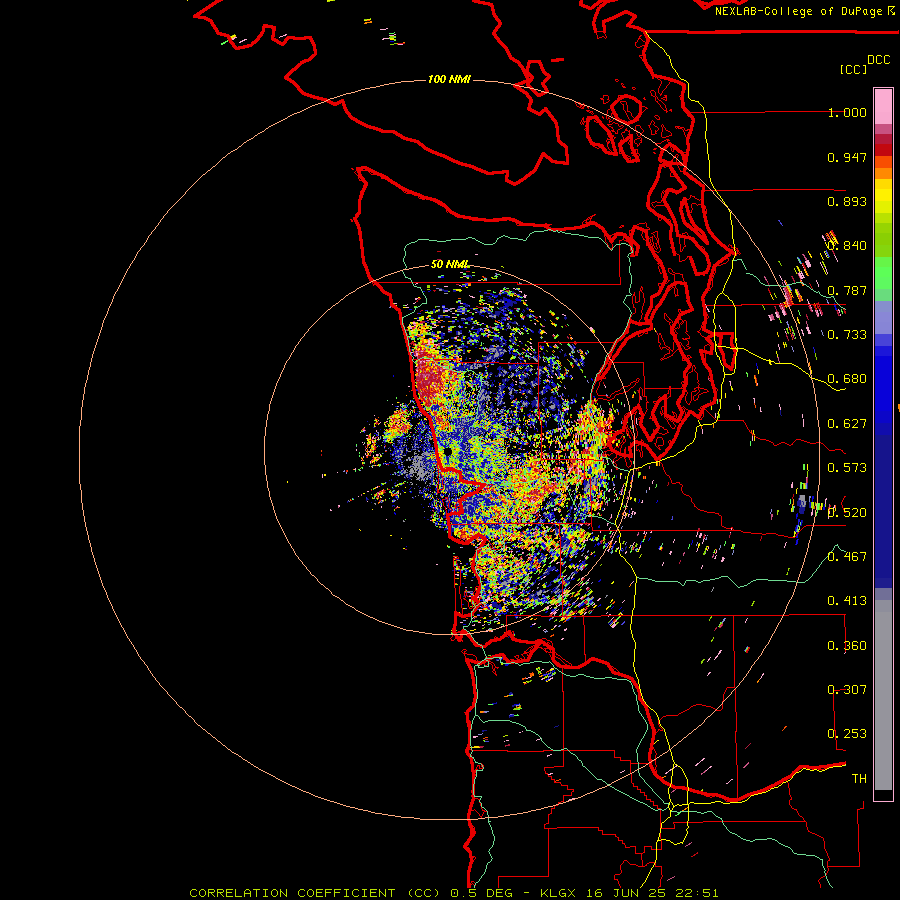900x900 pixels.
Task: Click the 0.467 scale value
Action: pyautogui.click(x=847, y=557)
